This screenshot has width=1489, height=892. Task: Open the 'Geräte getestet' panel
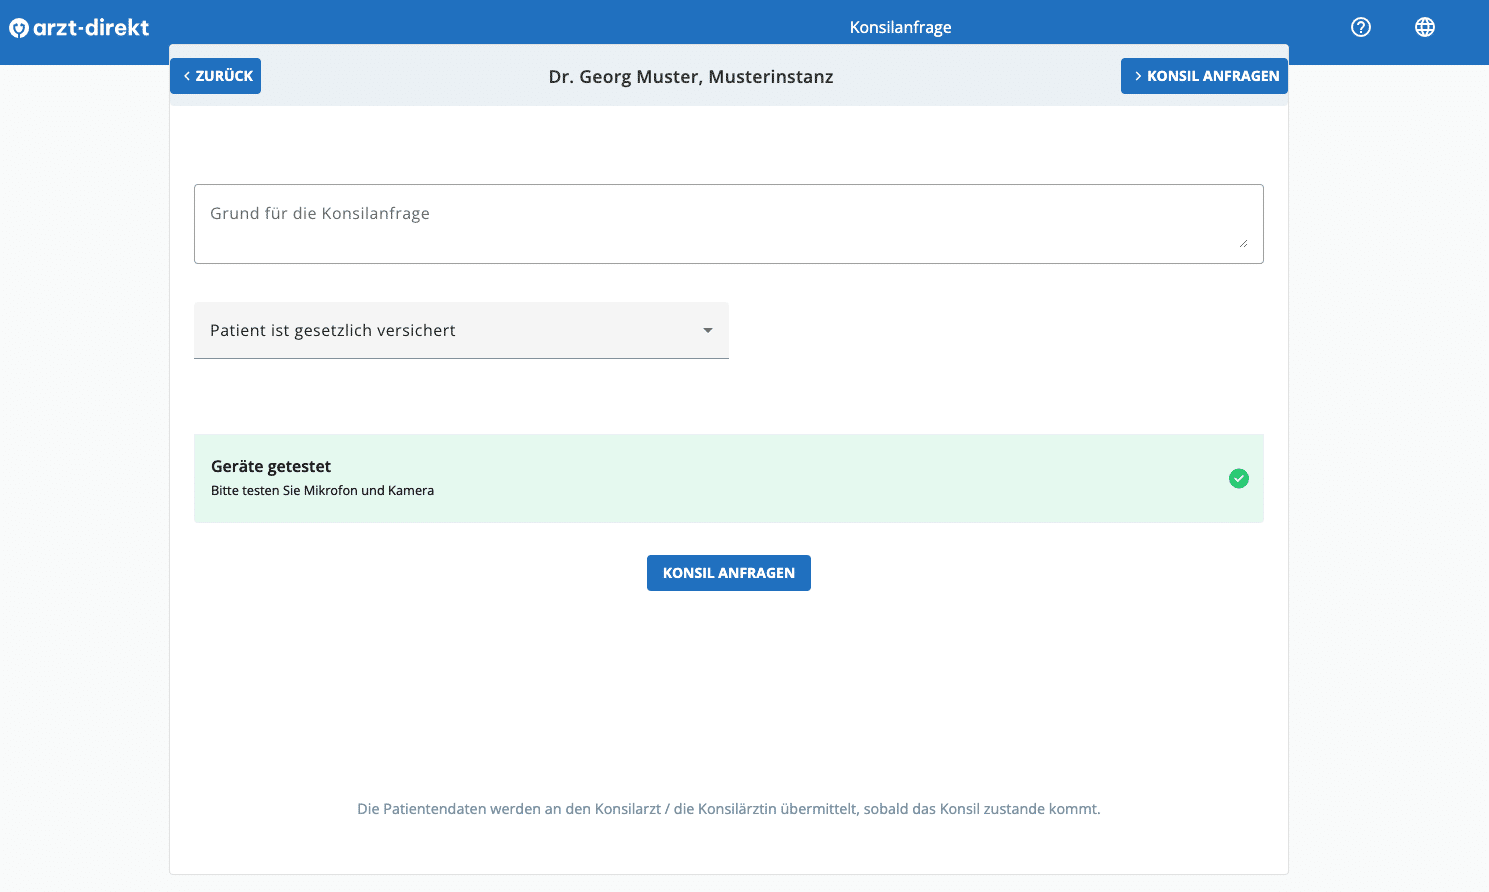coord(729,478)
